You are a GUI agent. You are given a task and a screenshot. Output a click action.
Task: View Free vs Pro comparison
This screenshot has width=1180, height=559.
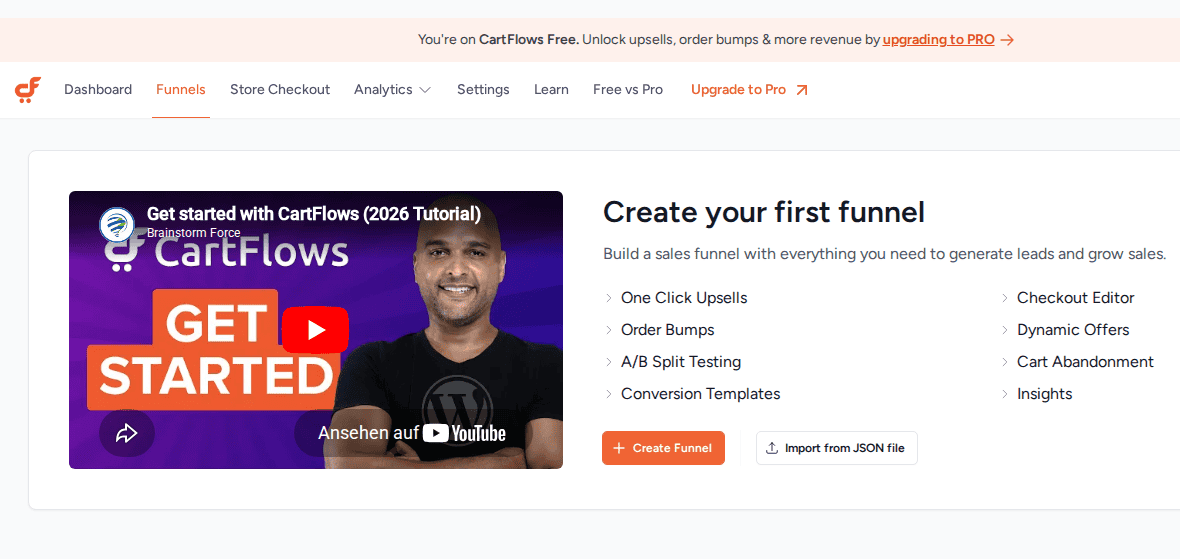pyautogui.click(x=628, y=90)
